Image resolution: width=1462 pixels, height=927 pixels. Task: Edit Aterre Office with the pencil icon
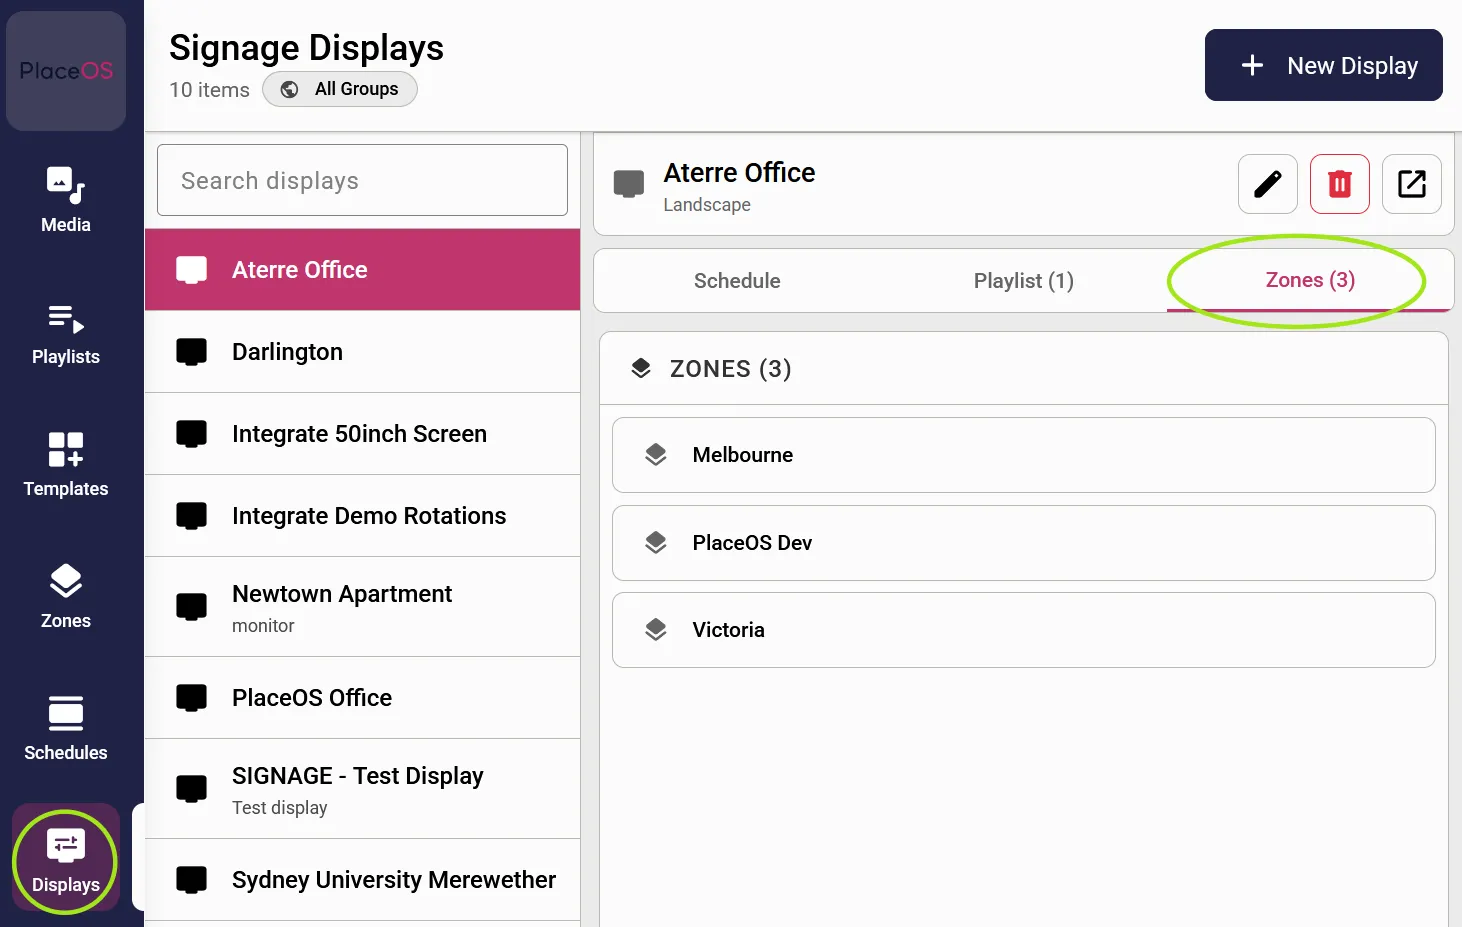[x=1268, y=184]
